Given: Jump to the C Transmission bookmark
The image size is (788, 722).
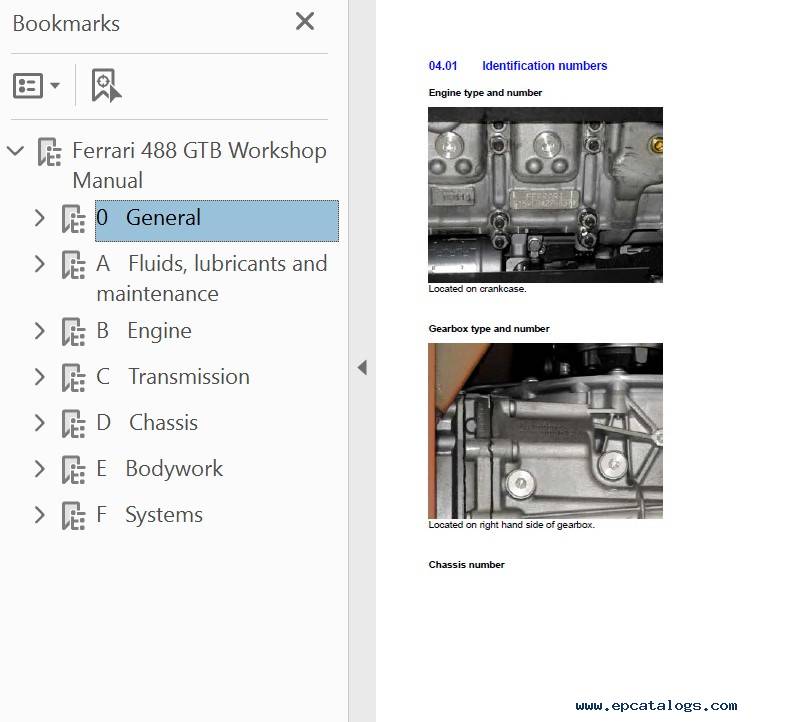Looking at the screenshot, I should pyautogui.click(x=173, y=377).
